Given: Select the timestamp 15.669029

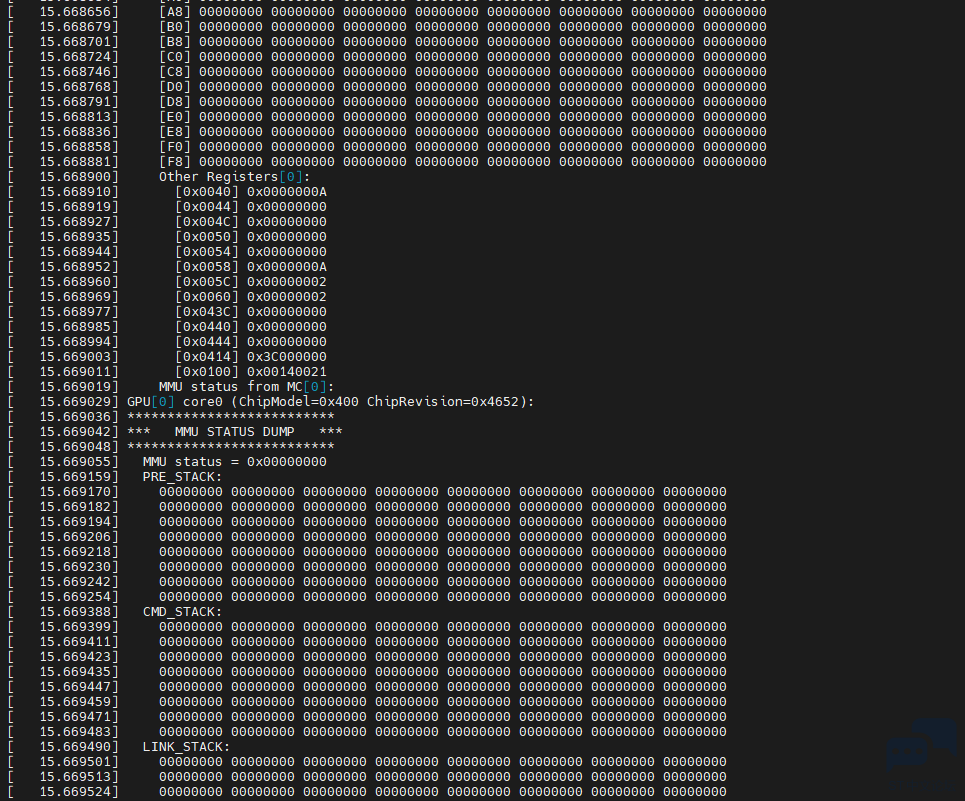Looking at the screenshot, I should point(75,402).
